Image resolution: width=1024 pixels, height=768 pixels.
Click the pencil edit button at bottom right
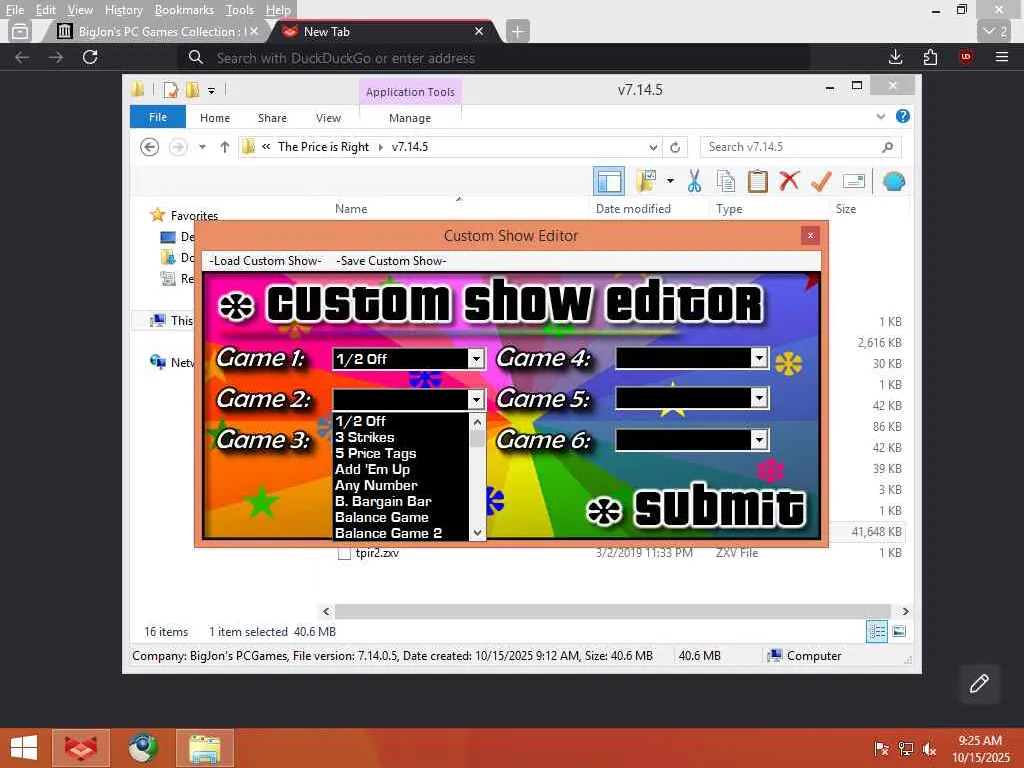point(979,684)
